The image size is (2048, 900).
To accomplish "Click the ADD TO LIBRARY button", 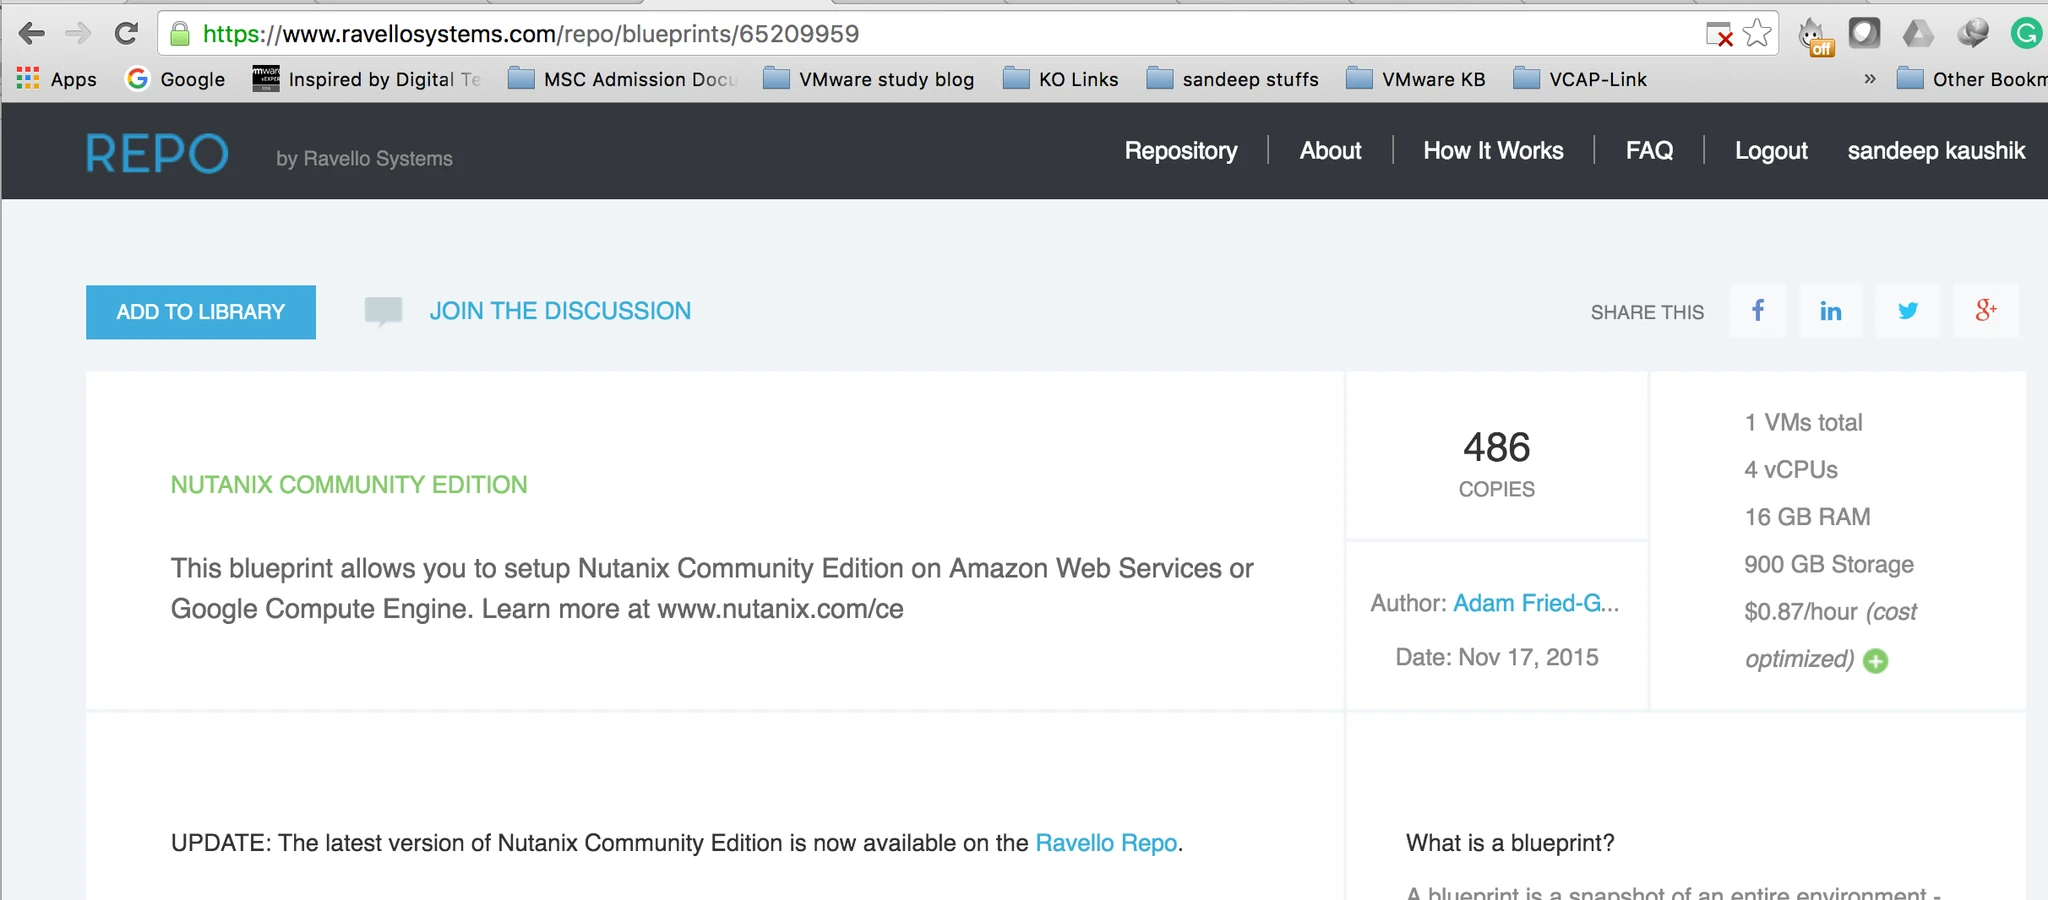I will (201, 312).
